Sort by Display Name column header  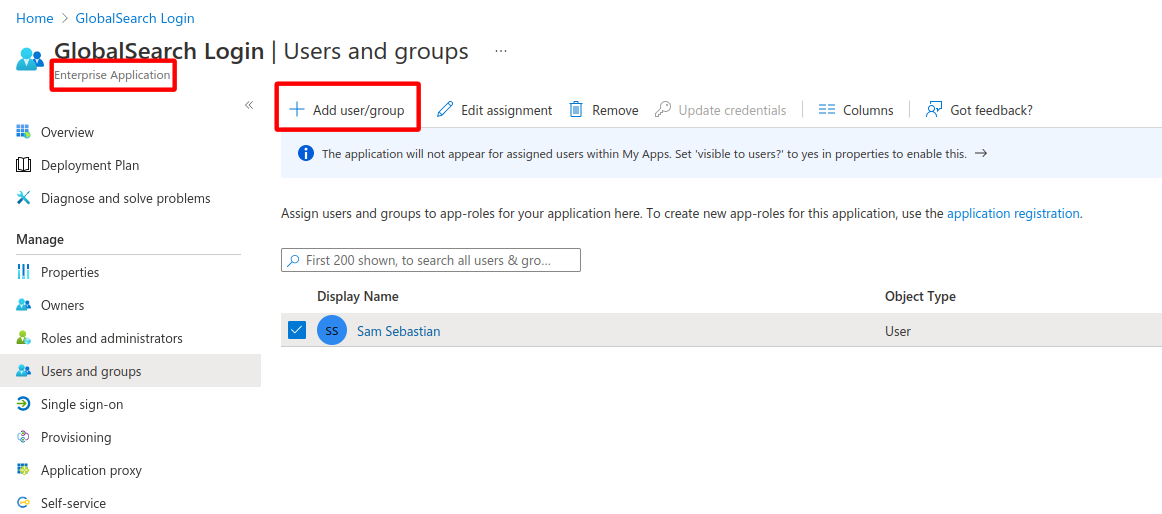click(358, 296)
